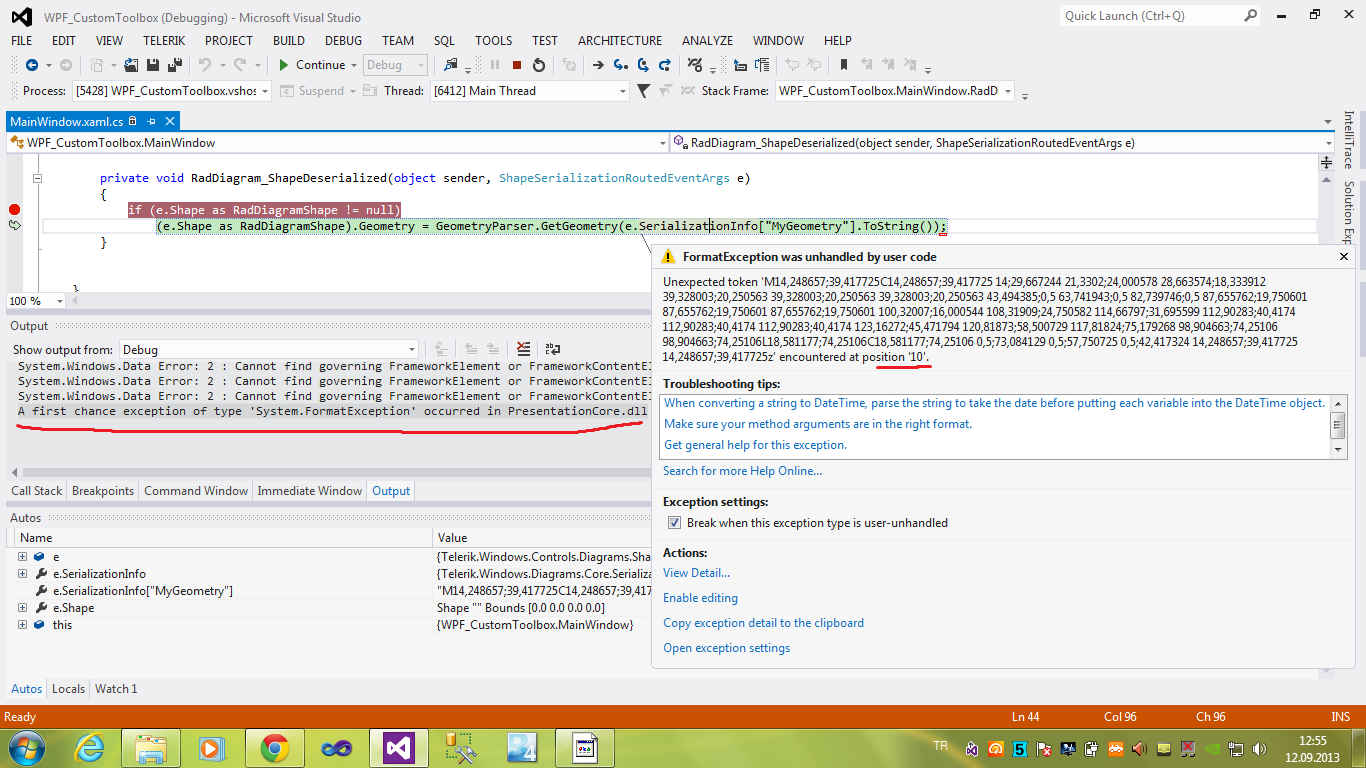Click the Restart debugging icon
Viewport: 1366px width, 768px height.
click(x=539, y=65)
